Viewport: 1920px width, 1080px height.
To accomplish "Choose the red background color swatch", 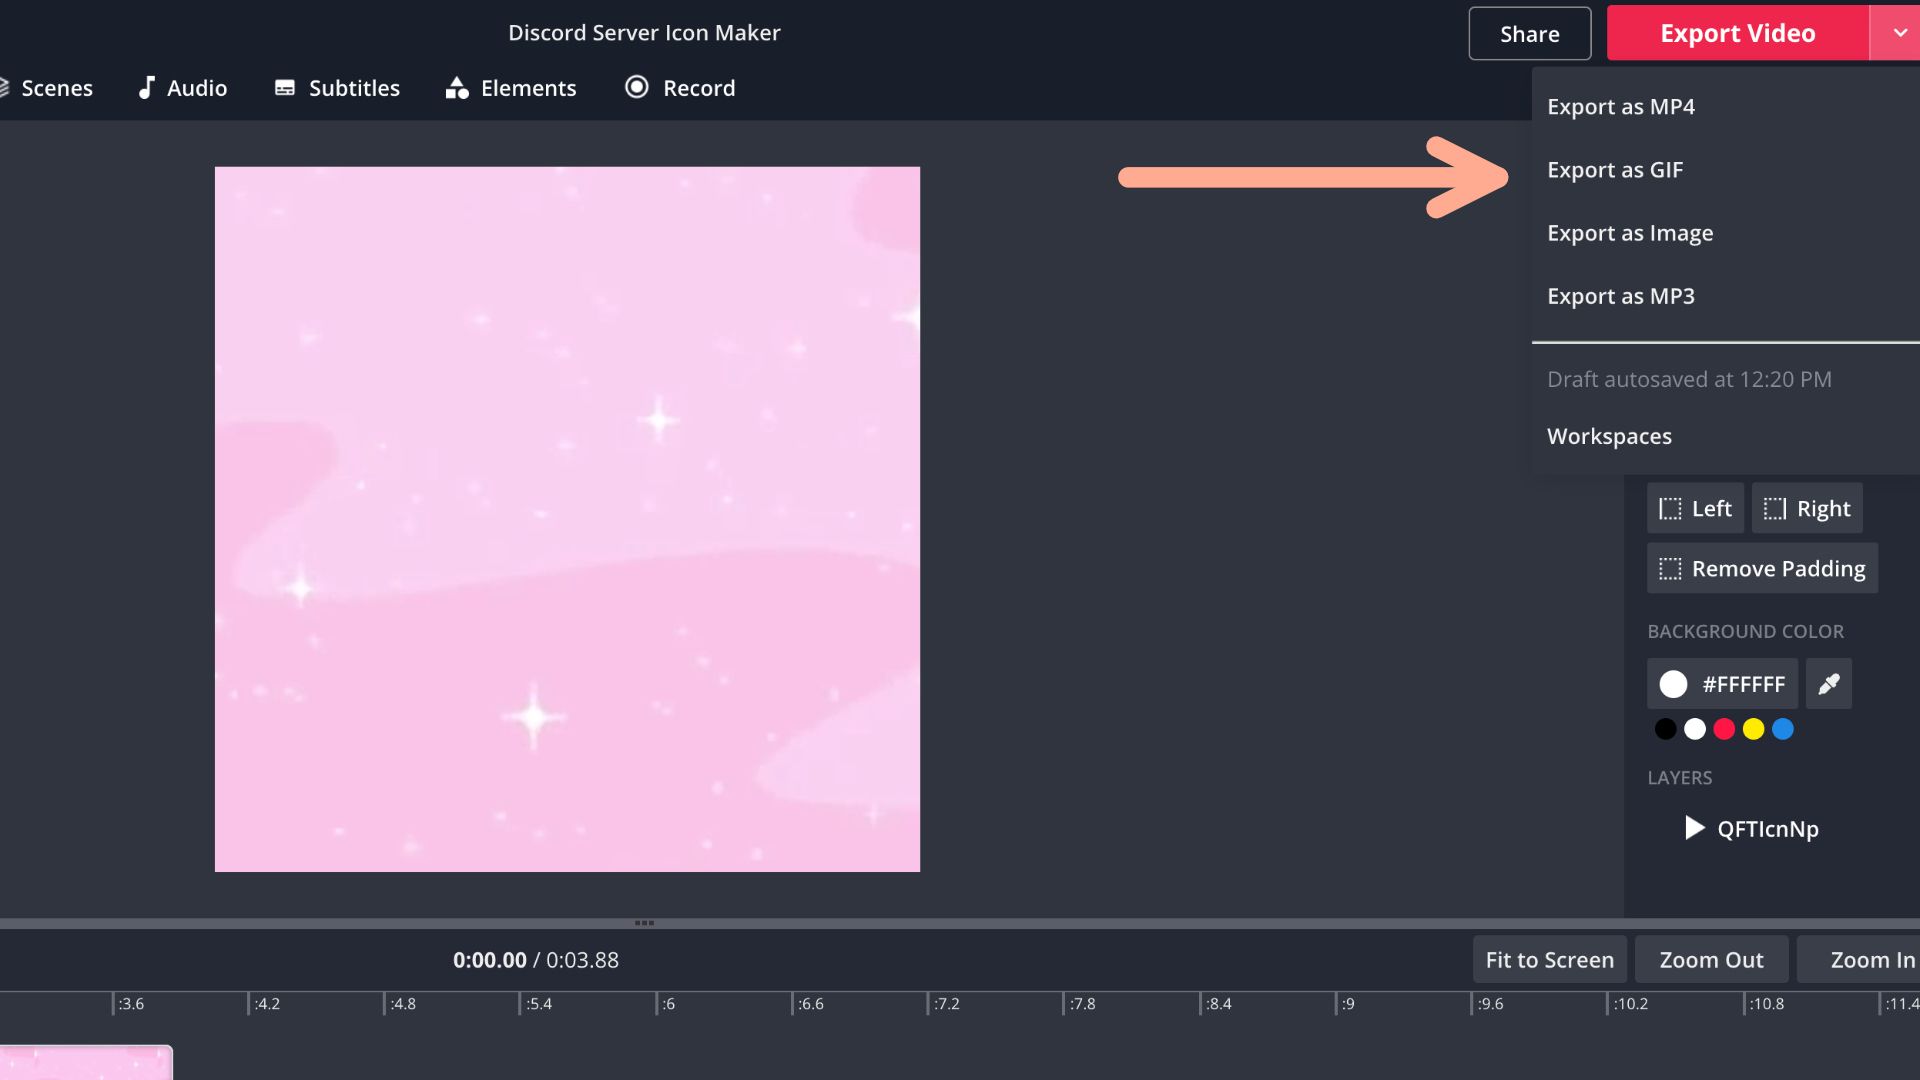I will pos(1724,729).
